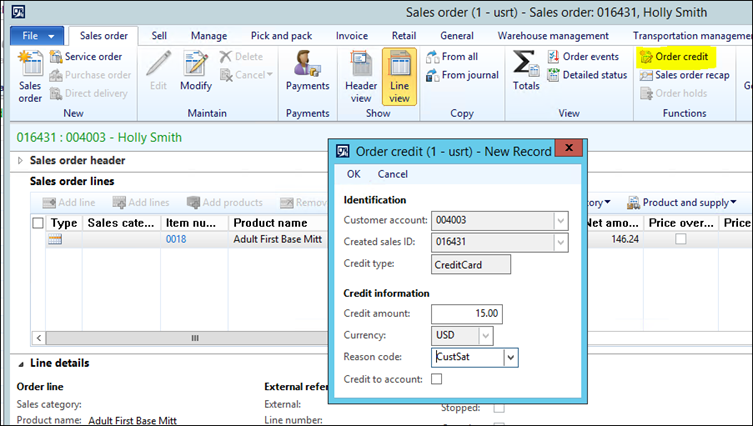Image resolution: width=753 pixels, height=426 pixels.
Task: Open the Reason code dropdown
Action: pyautogui.click(x=510, y=356)
